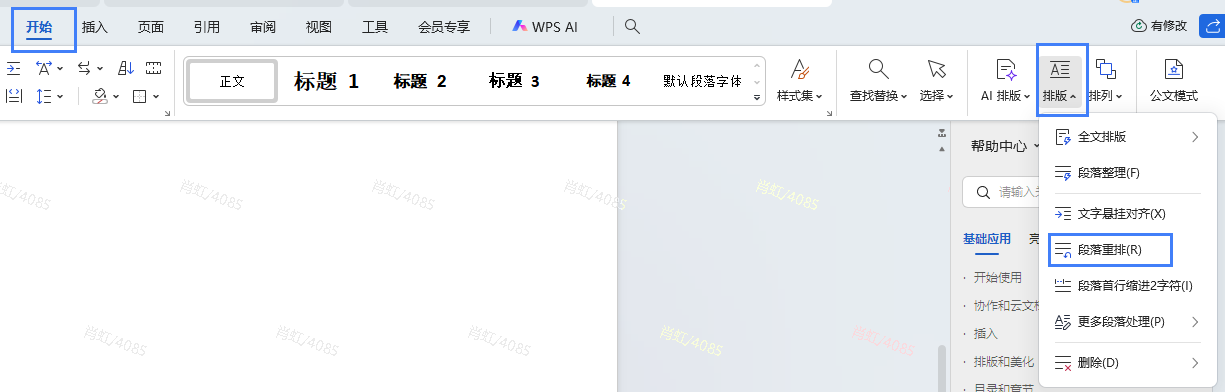Click the 查找替换 magnifier icon
The width and height of the screenshot is (1225, 392).
pyautogui.click(x=878, y=69)
